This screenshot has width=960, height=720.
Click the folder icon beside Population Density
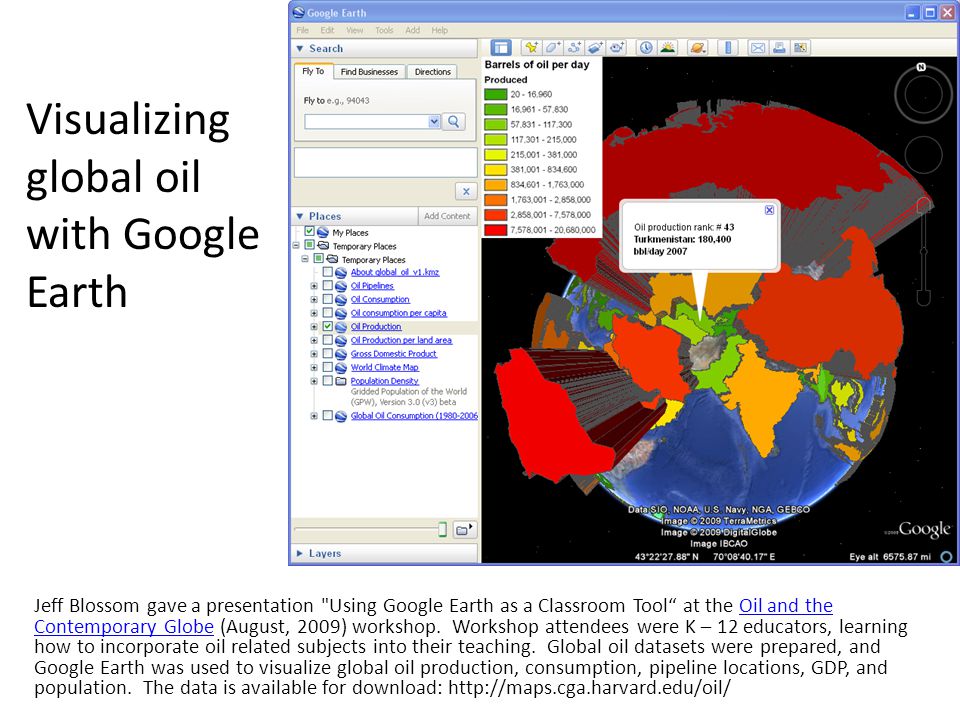tap(341, 381)
